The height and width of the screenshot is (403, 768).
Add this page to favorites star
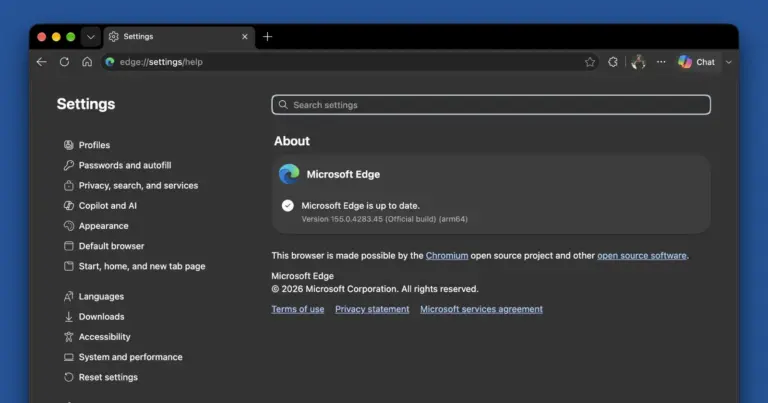click(x=590, y=62)
